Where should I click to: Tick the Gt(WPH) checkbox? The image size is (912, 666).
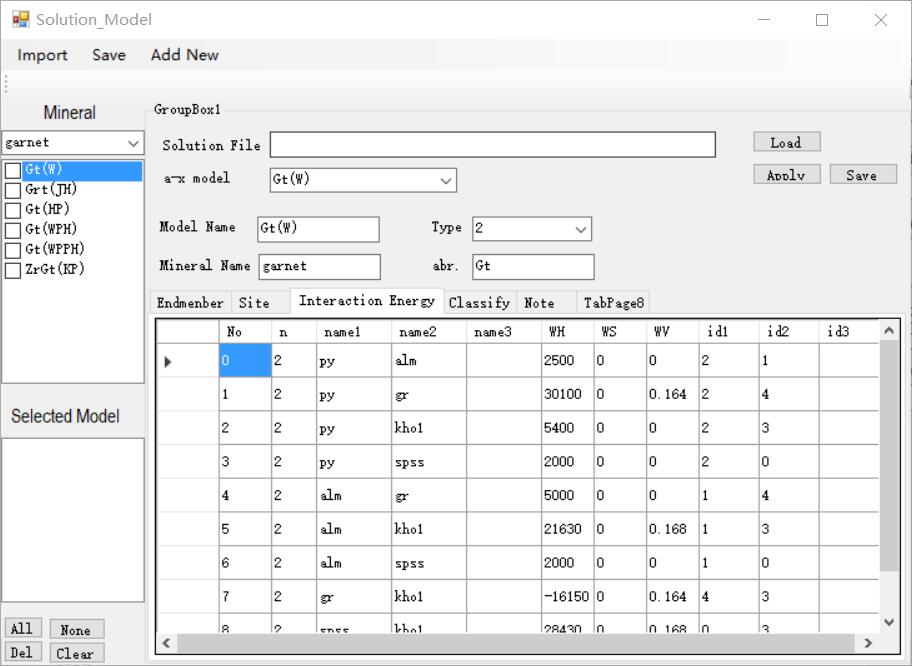point(13,230)
